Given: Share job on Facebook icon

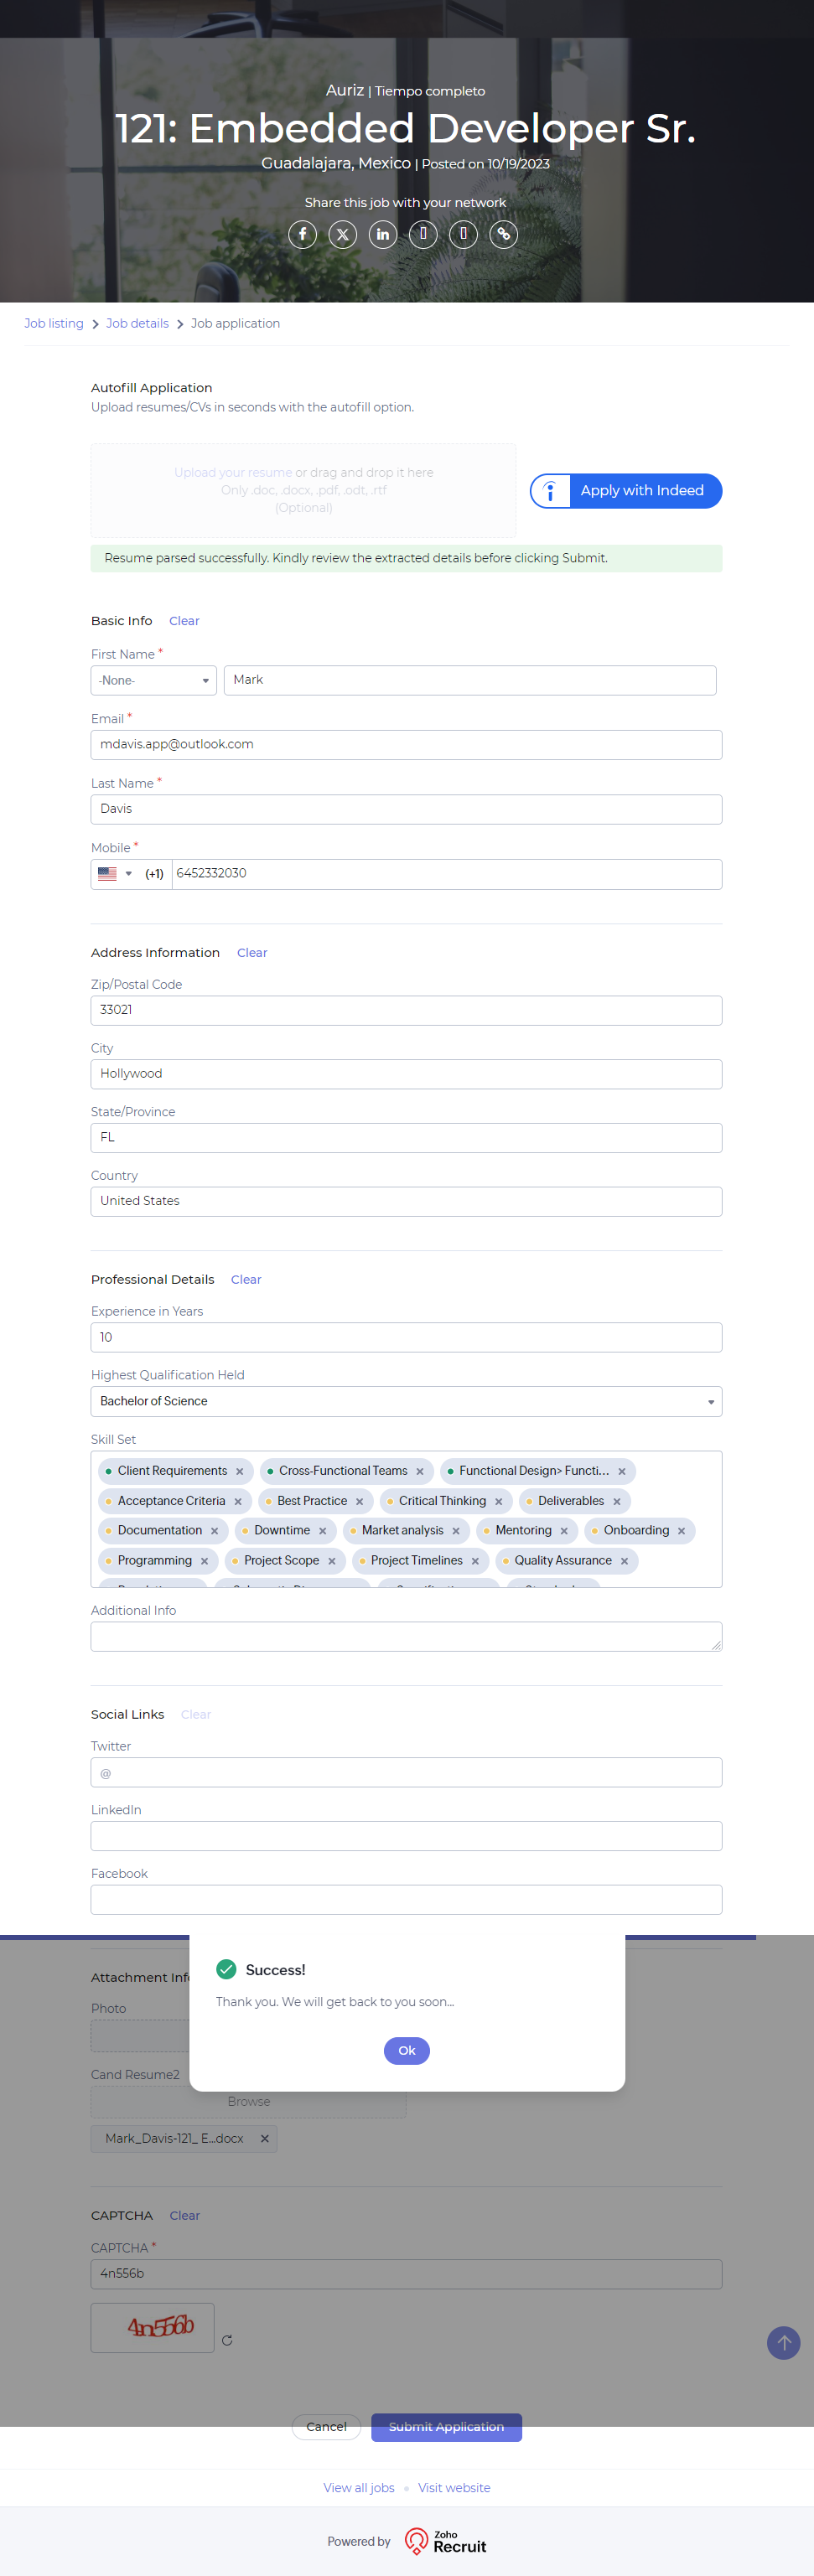Looking at the screenshot, I should [x=302, y=234].
